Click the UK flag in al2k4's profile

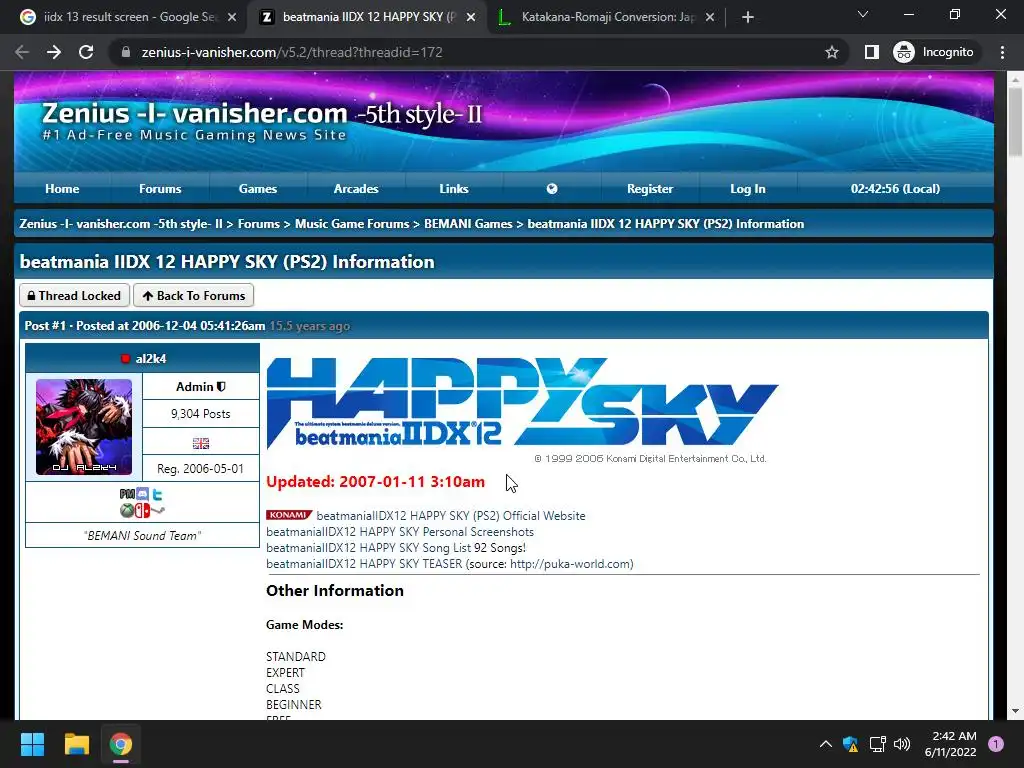(x=201, y=443)
